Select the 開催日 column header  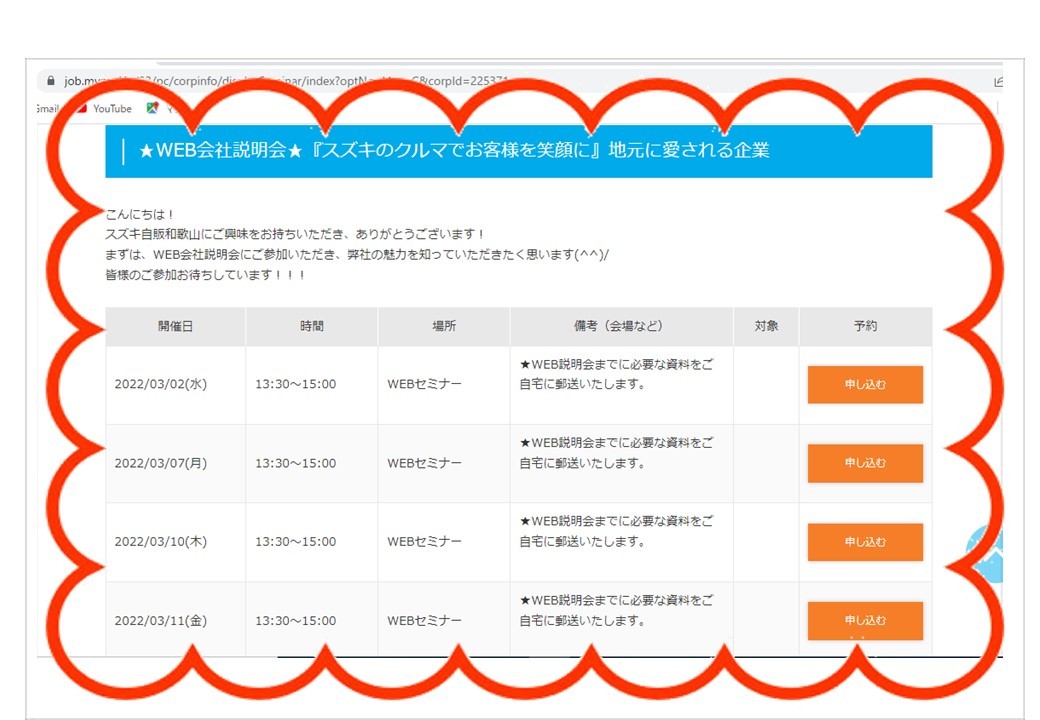[x=175, y=326]
